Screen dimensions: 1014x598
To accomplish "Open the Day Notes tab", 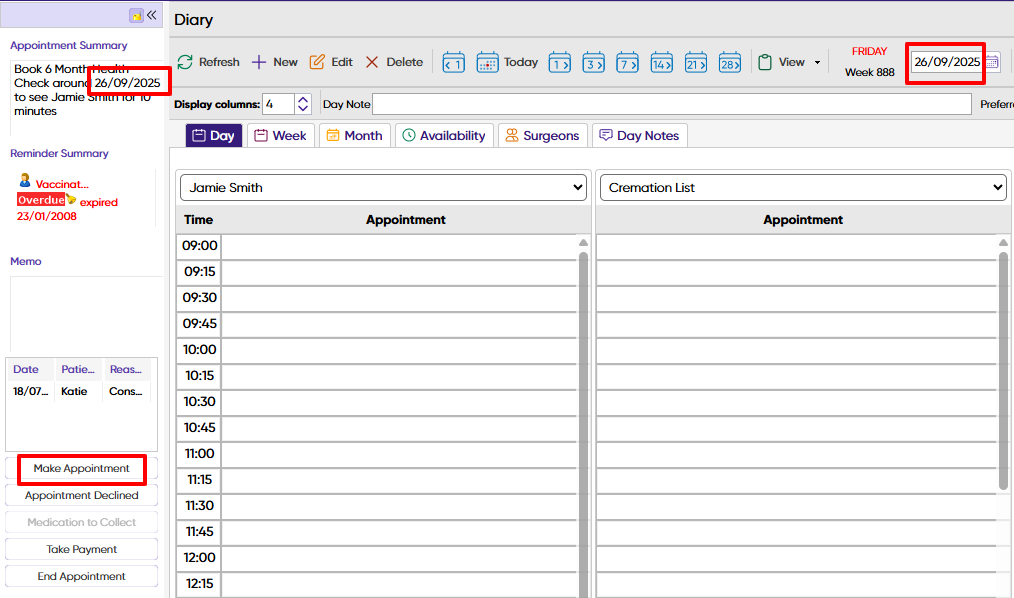I will click(640, 136).
